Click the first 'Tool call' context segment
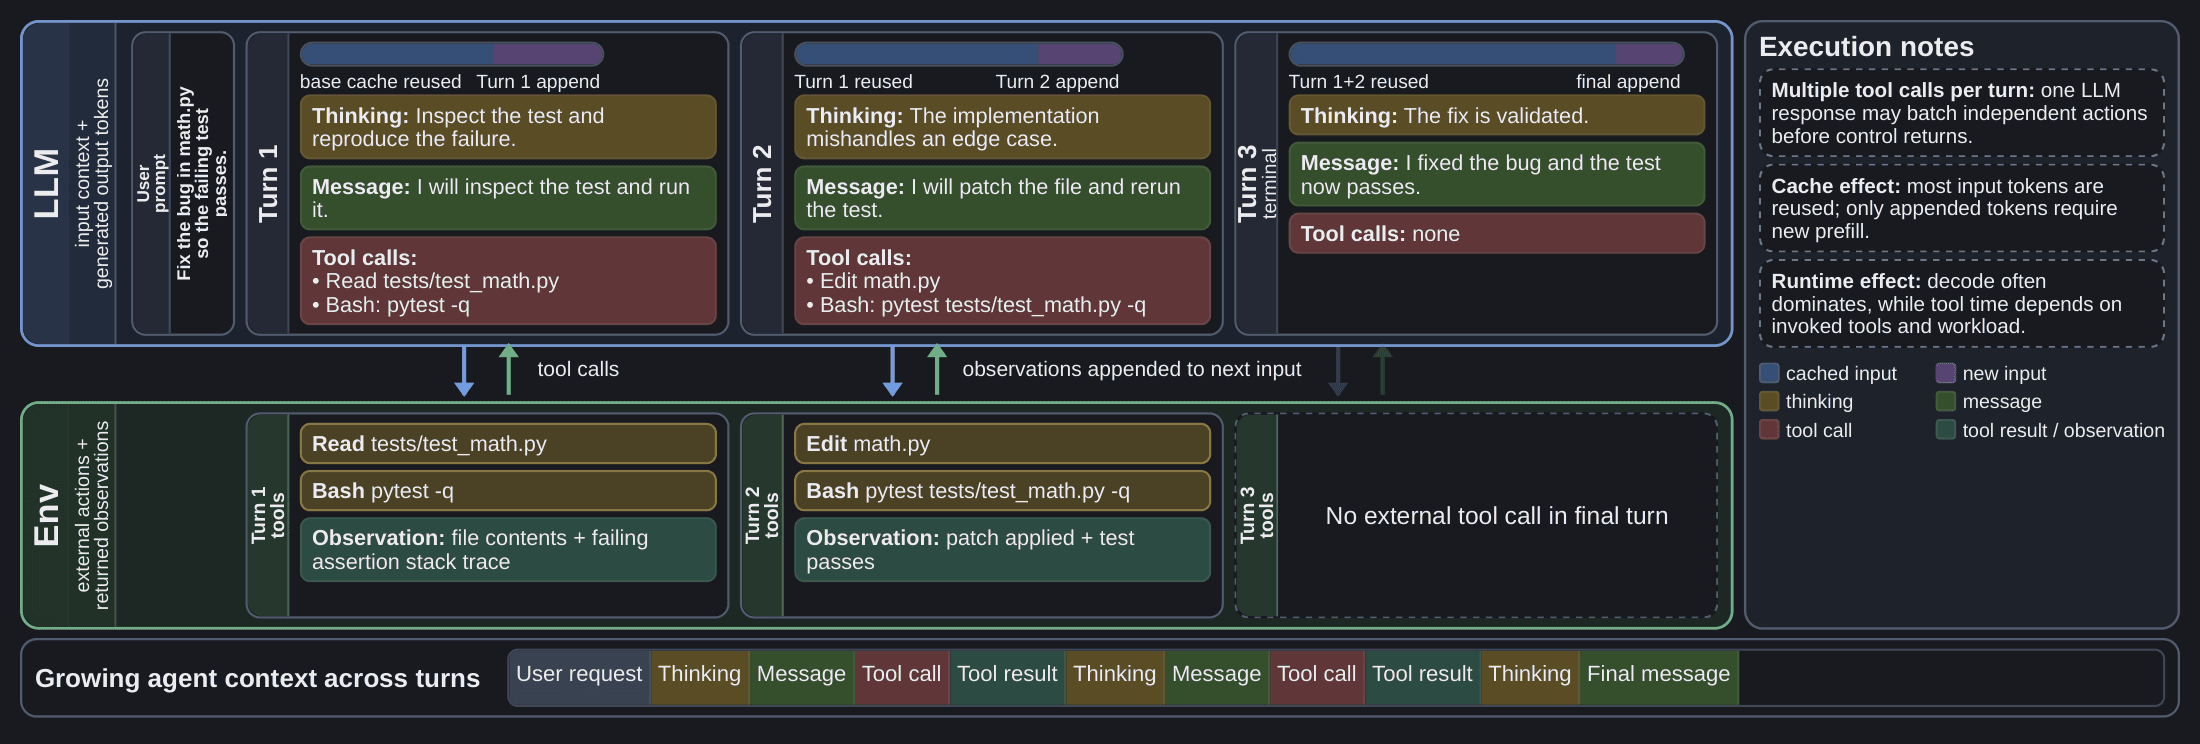 pos(901,678)
